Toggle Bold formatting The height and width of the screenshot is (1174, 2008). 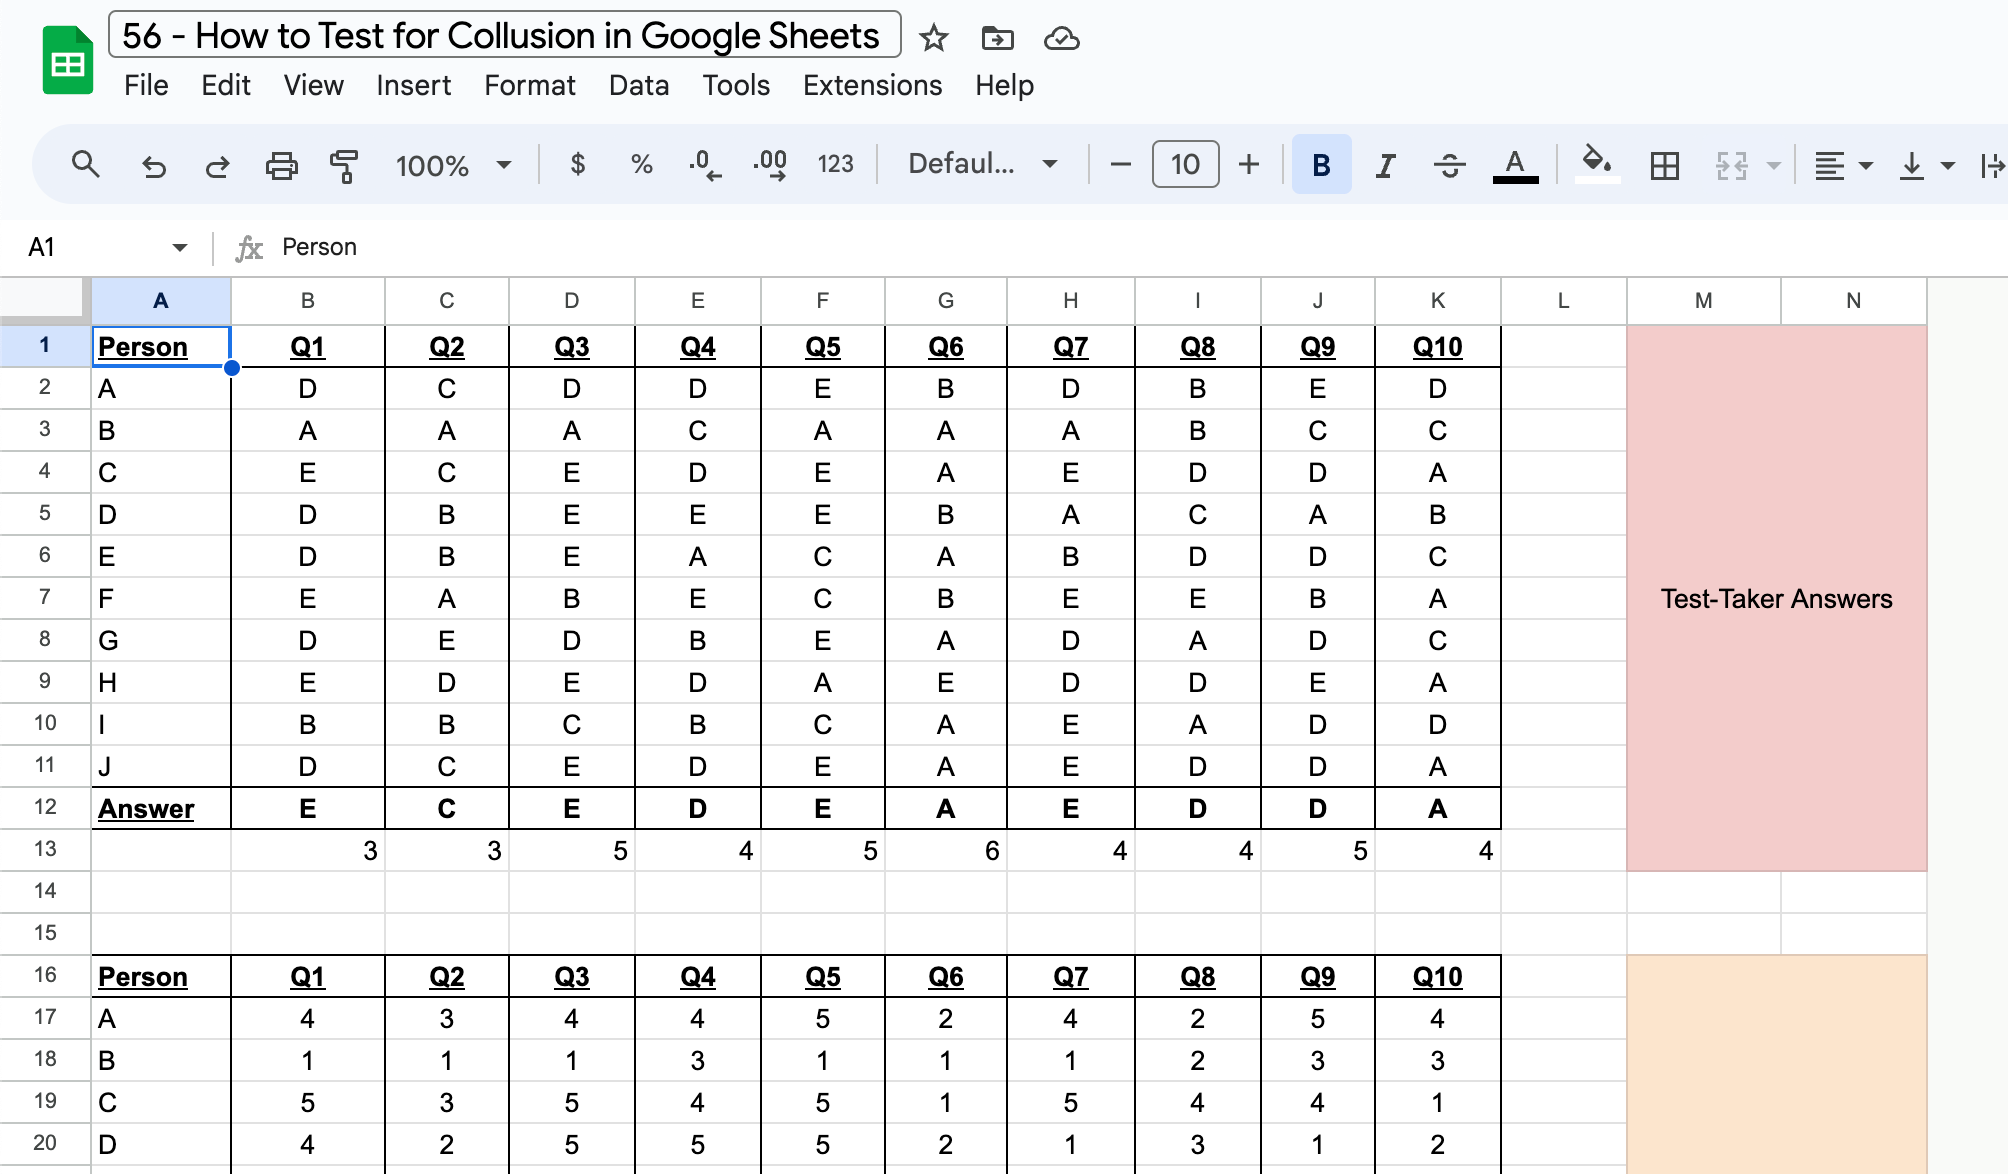pos(1321,165)
